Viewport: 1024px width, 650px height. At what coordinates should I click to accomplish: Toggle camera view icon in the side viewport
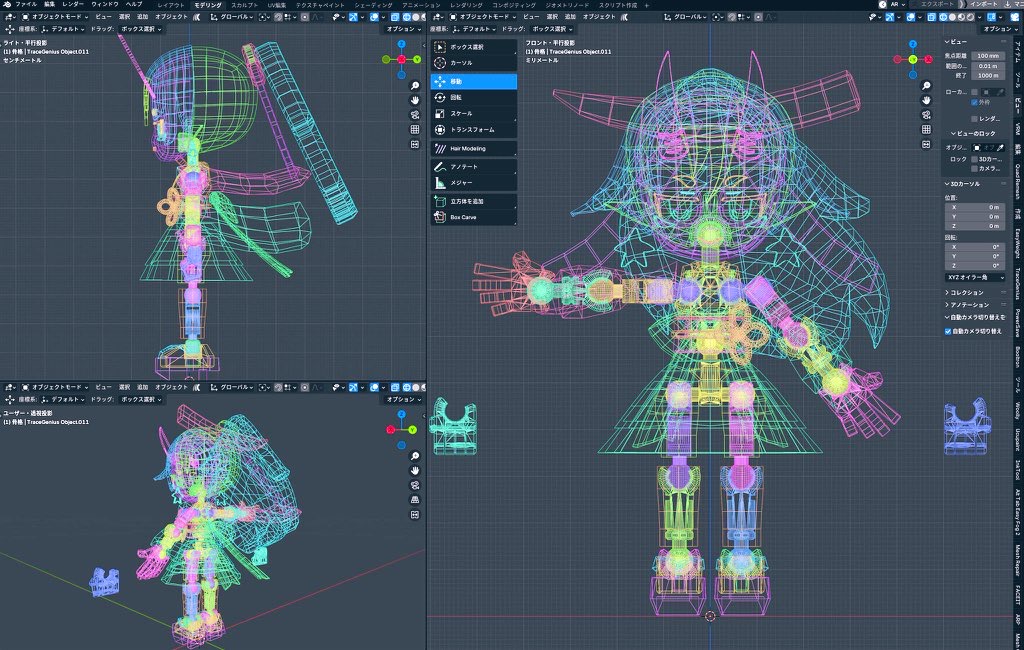coord(414,115)
